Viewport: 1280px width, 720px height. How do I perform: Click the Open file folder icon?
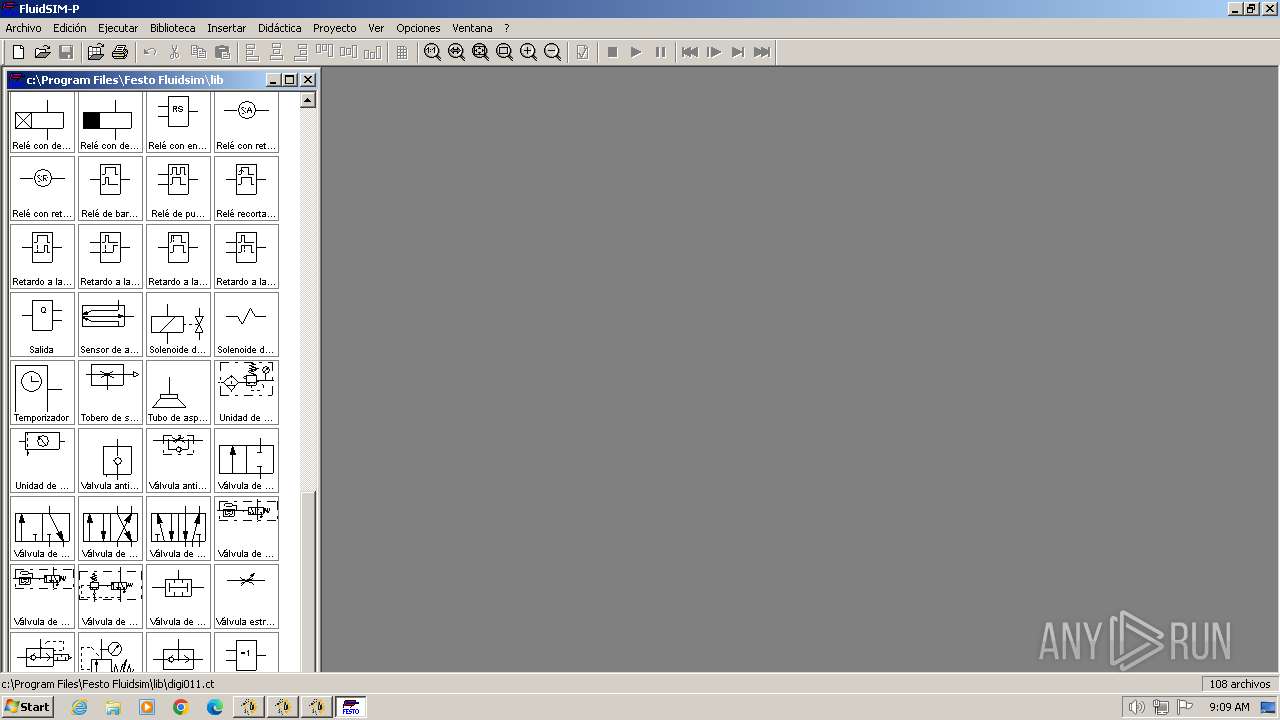42,52
